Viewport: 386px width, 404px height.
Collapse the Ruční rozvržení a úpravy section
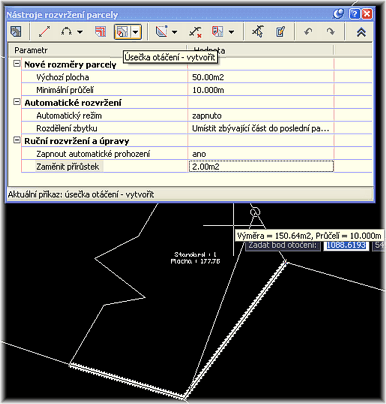[17, 140]
